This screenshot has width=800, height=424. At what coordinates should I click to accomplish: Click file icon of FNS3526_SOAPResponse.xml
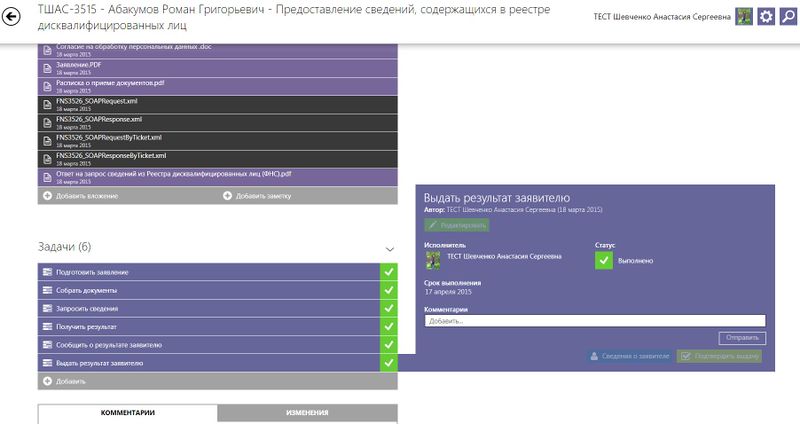point(47,123)
